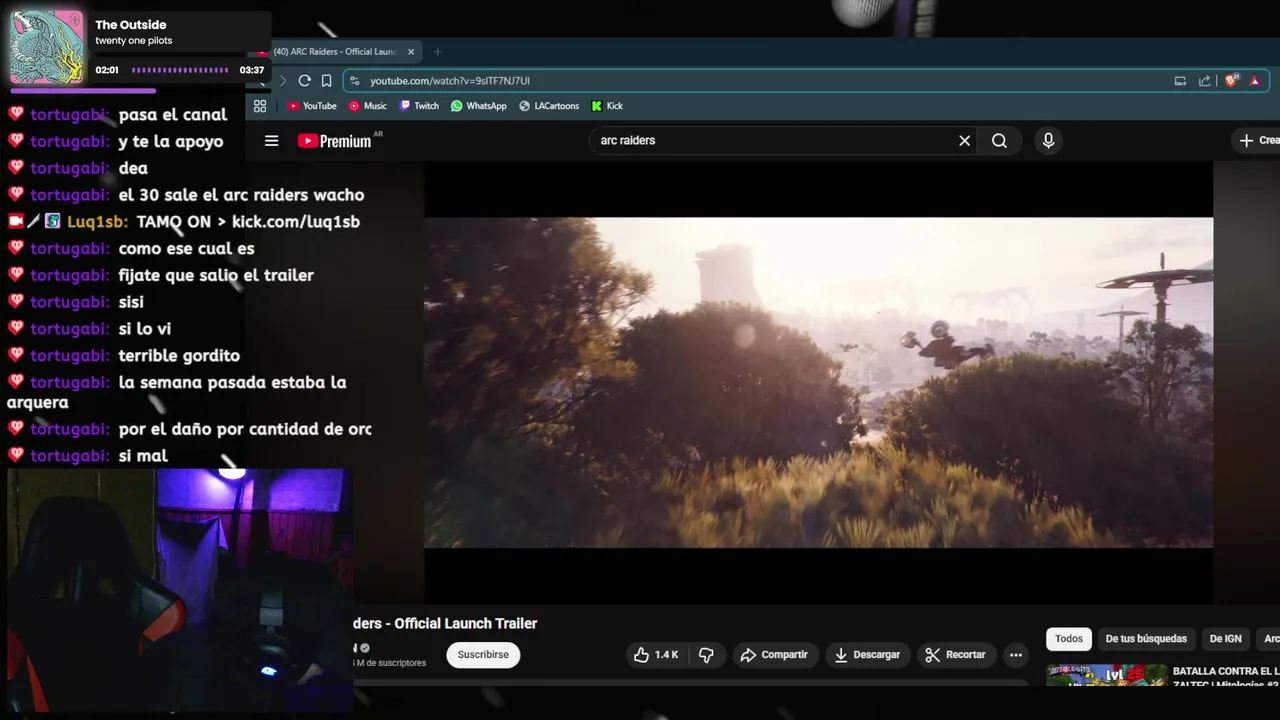Click Recortar clip button
The width and height of the screenshot is (1280, 720).
[956, 655]
